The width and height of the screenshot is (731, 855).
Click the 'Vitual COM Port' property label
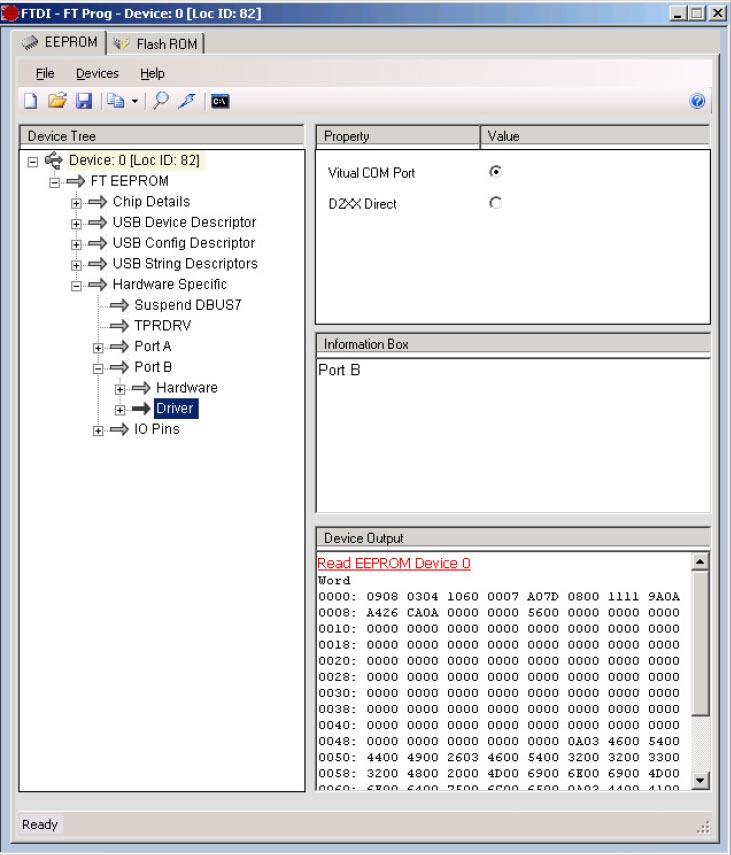(x=371, y=173)
